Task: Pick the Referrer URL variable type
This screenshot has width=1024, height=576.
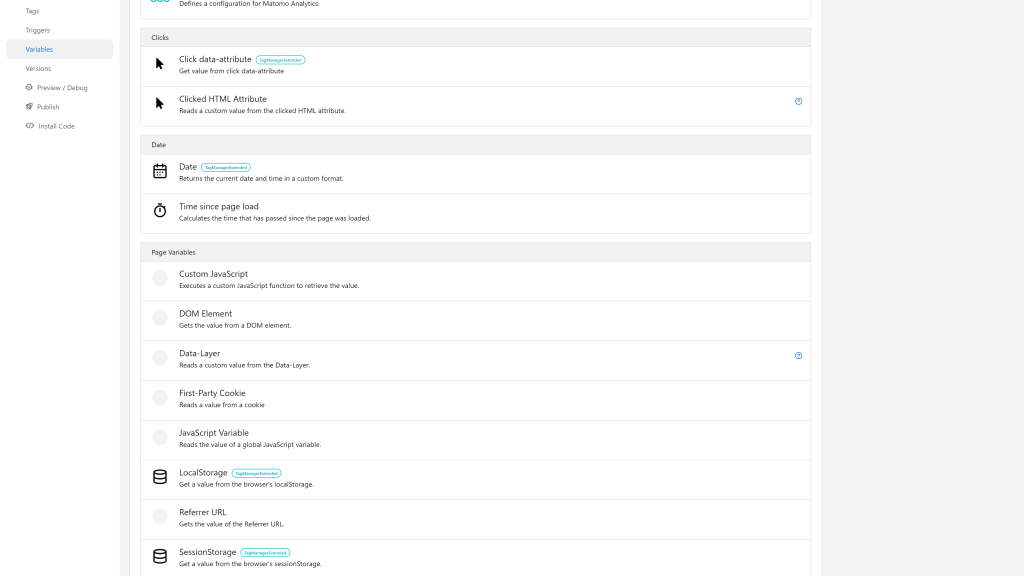Action: [x=475, y=520]
